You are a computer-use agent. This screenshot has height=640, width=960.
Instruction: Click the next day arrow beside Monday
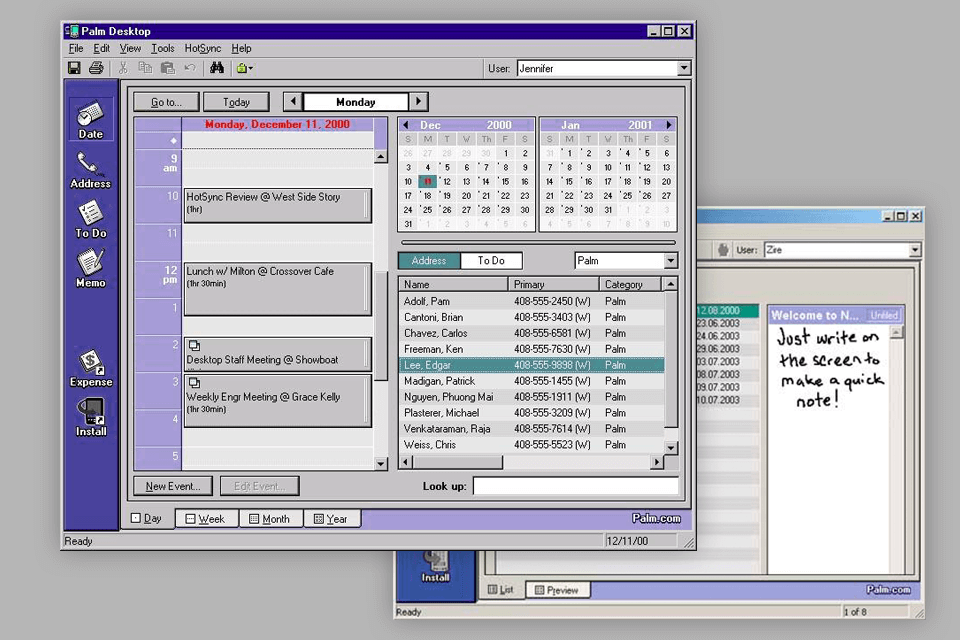419,101
